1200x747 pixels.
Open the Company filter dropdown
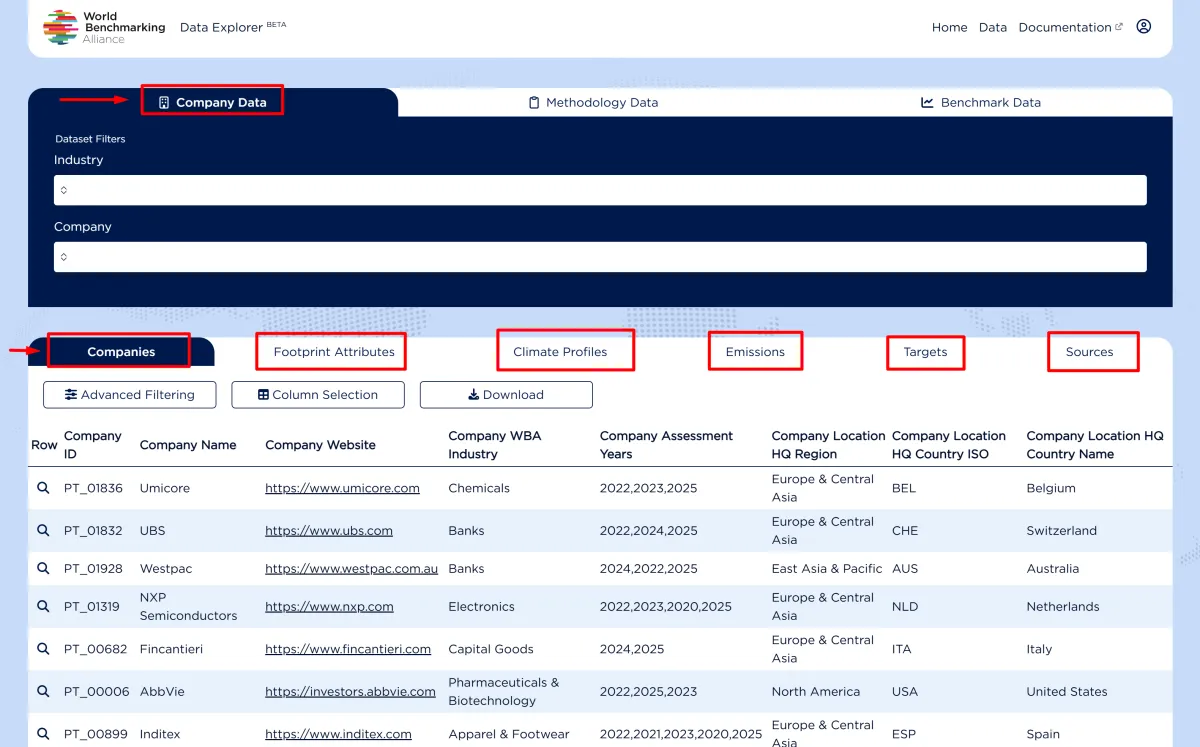(600, 257)
